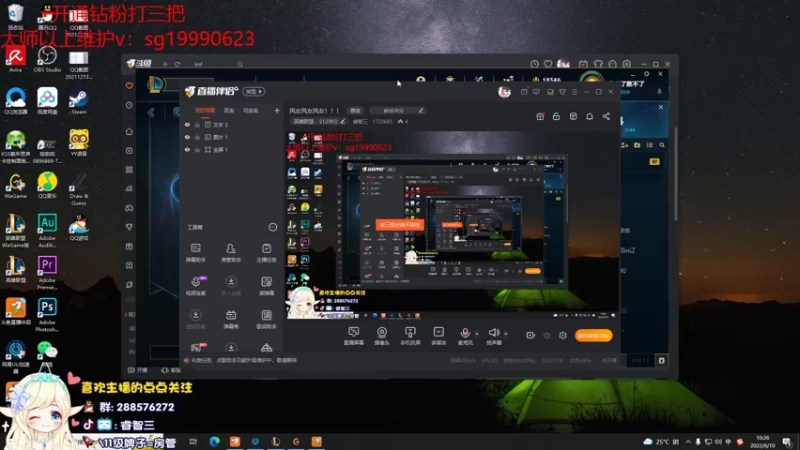The image size is (800, 450).
Task: Open Steam desktop shortcut
Action: 79,102
